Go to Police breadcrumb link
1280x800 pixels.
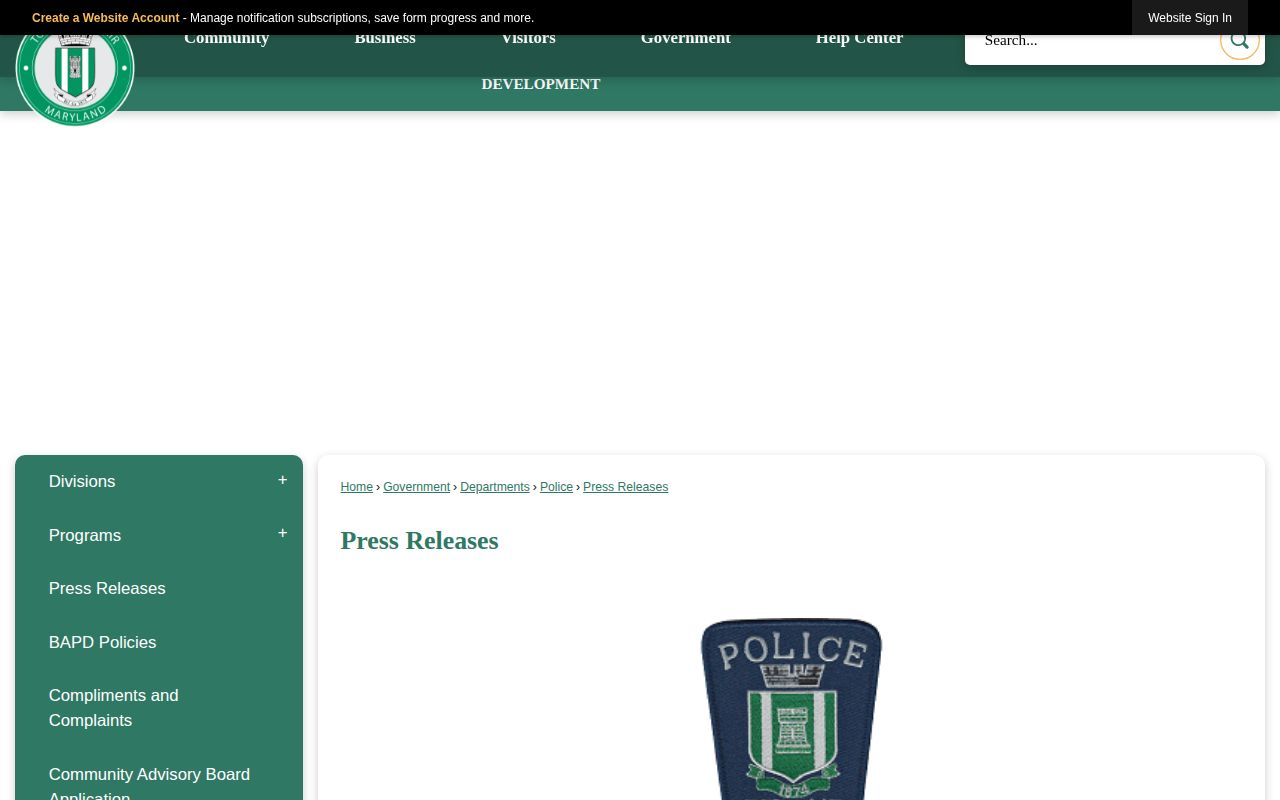[557, 487]
